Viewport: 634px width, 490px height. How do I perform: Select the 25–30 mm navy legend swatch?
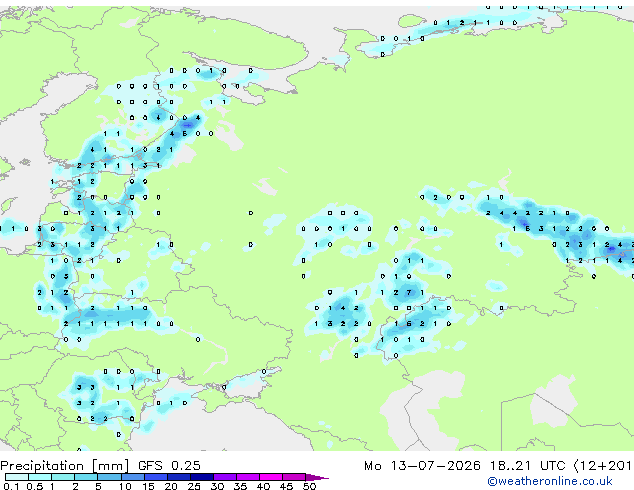[x=202, y=477]
